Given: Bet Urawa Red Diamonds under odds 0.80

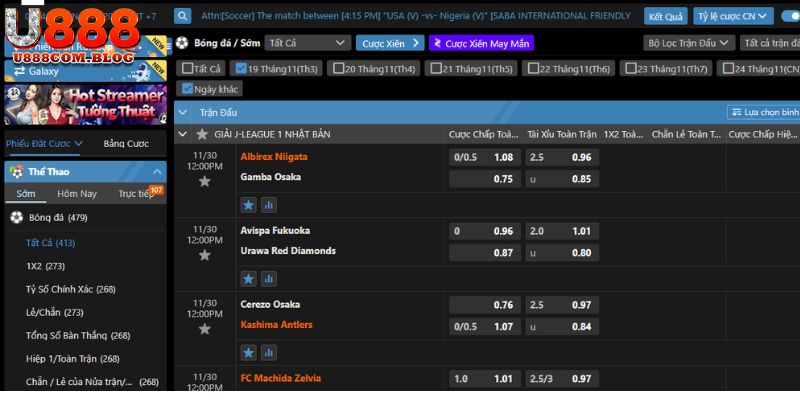Looking at the screenshot, I should [562, 253].
